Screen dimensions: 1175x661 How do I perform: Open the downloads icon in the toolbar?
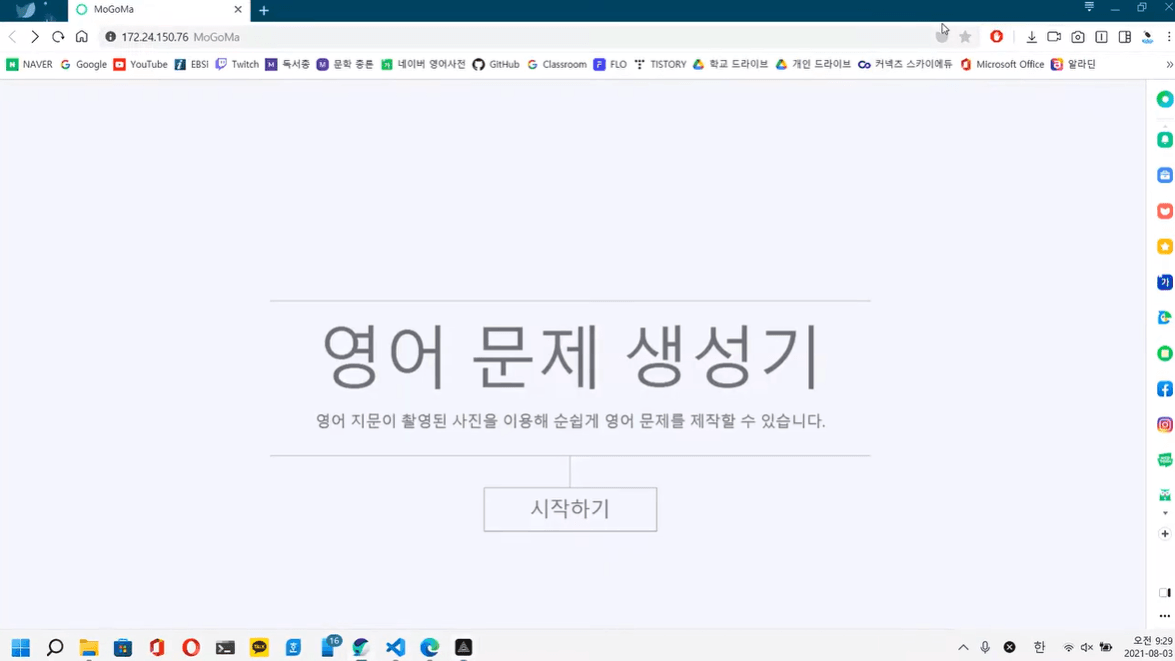pyautogui.click(x=1031, y=37)
